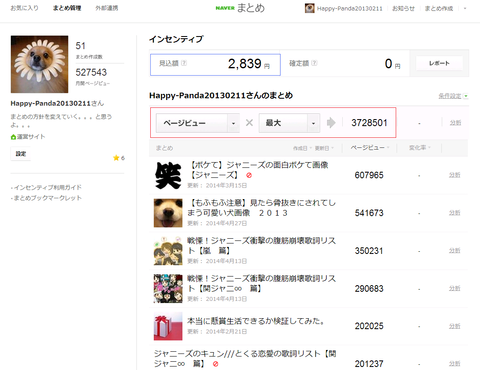Click the 笑 thumbnail image

168,175
